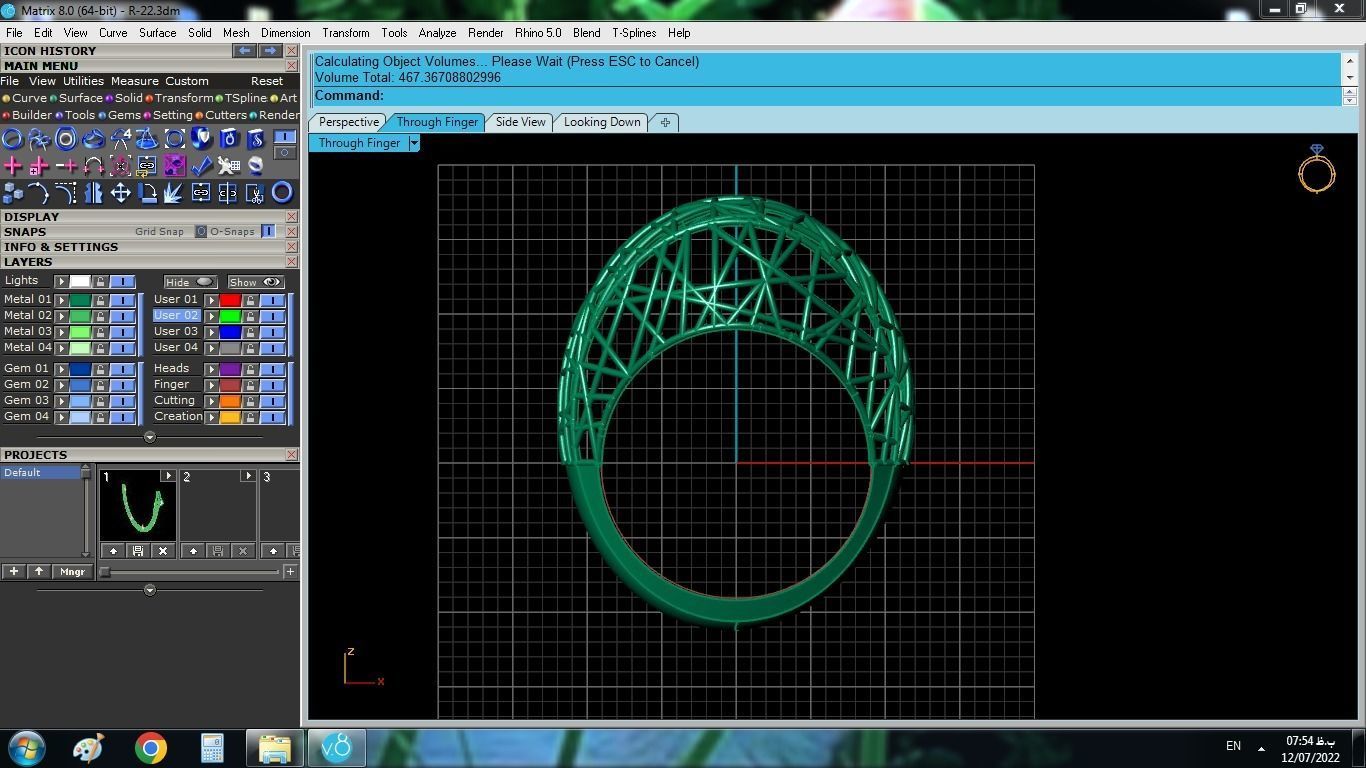
Task: Click the silver ring on stand icon
Action: tap(255, 165)
